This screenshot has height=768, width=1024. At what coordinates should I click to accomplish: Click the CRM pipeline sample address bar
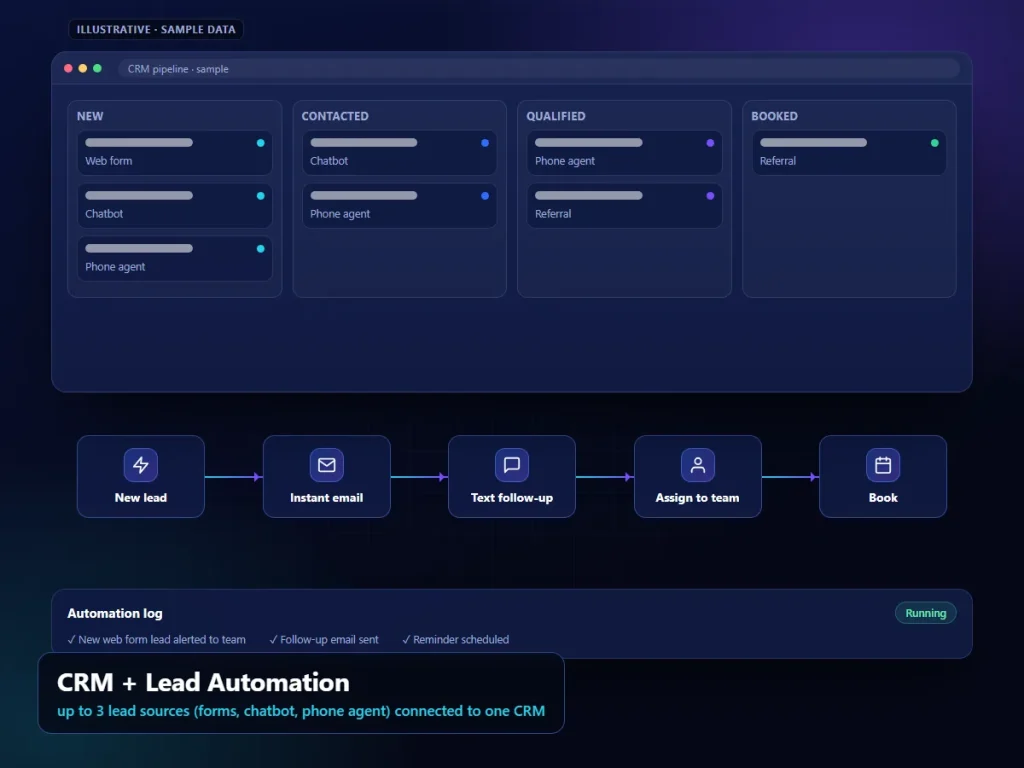pos(539,69)
